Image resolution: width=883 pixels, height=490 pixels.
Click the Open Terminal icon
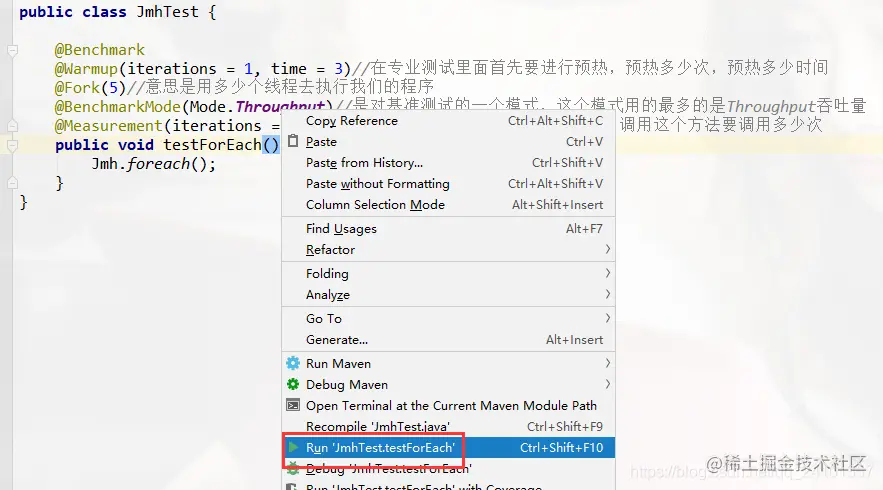293,405
